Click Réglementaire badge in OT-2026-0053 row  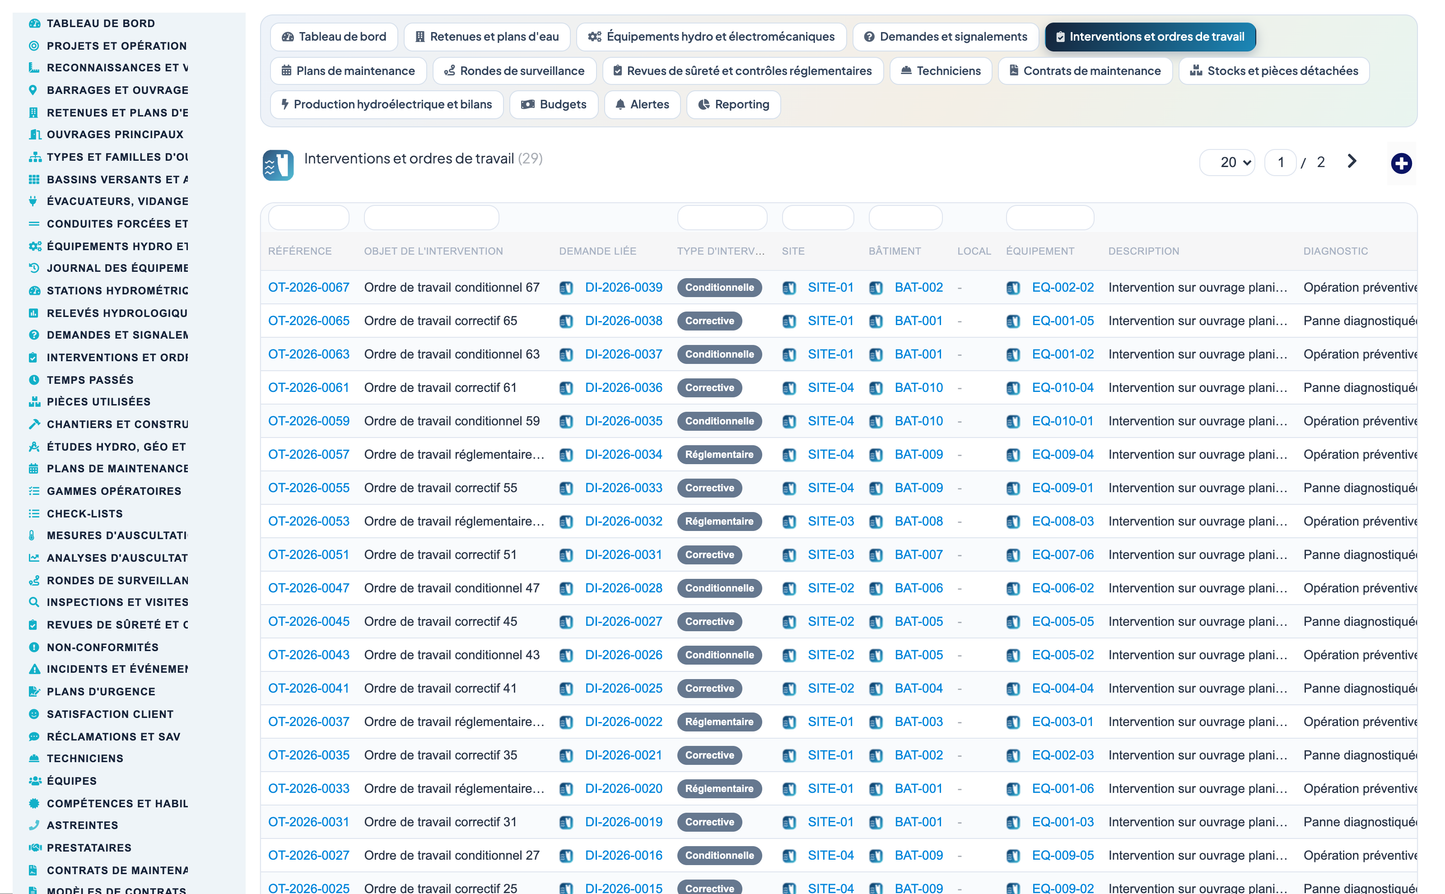(x=719, y=521)
